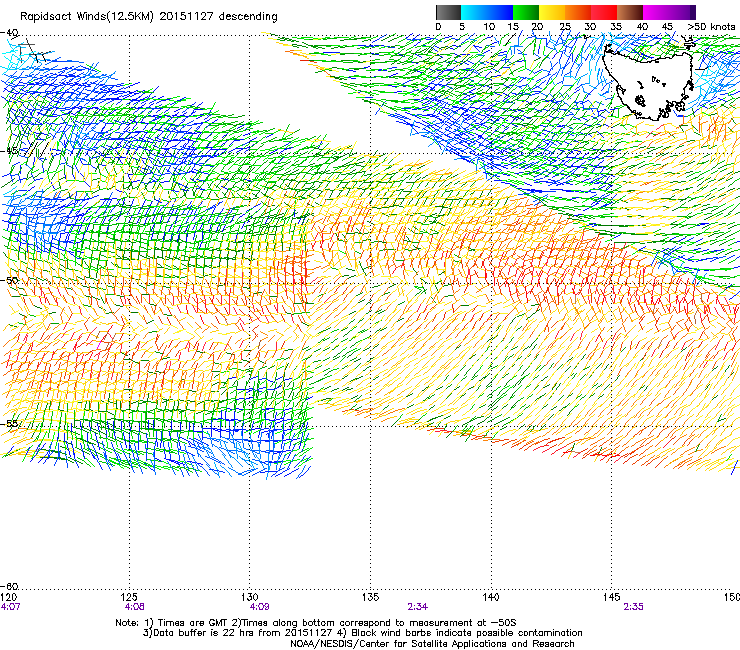Click the green 15-20 knots legend swatch

526,12
